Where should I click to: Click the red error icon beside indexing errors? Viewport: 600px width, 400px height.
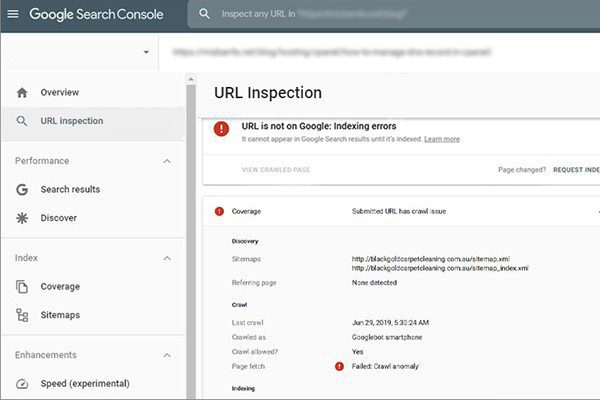tap(221, 129)
